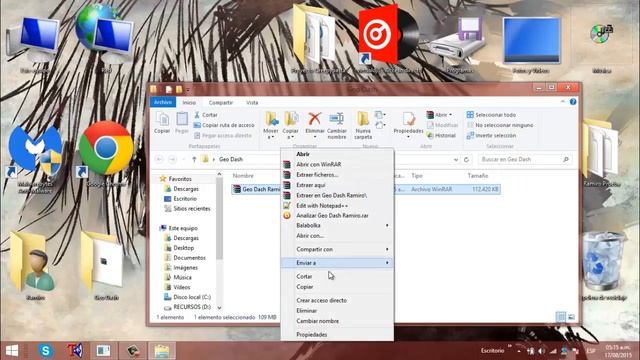Choose Copiar ruta de acceso
640x360 pixels.
224,125
